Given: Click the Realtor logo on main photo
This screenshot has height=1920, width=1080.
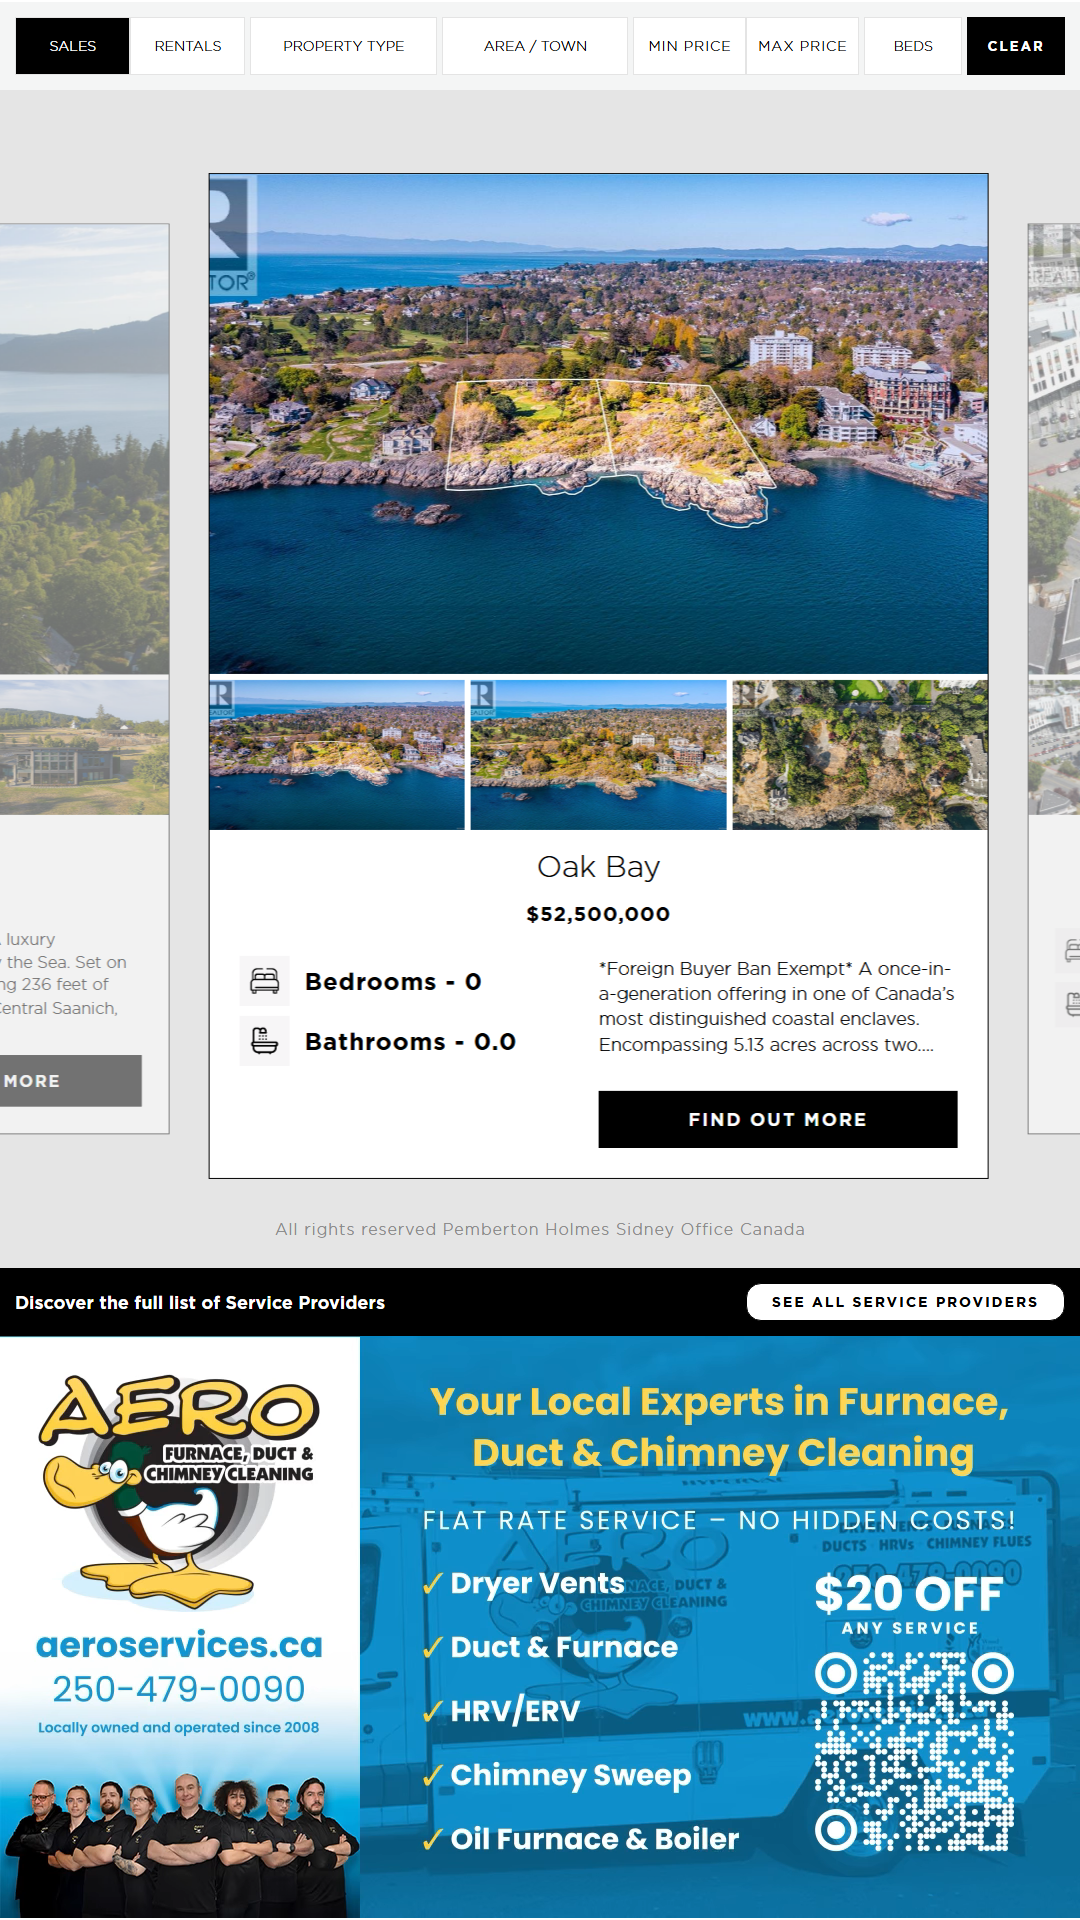Looking at the screenshot, I should click(x=232, y=236).
